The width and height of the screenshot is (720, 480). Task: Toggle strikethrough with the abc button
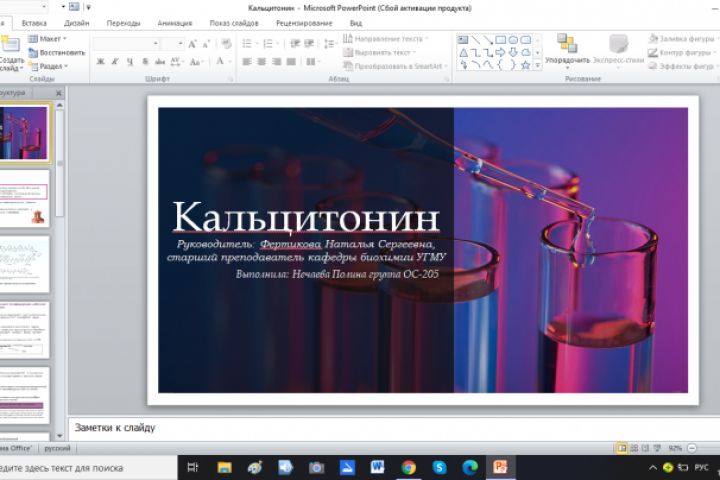(x=160, y=62)
